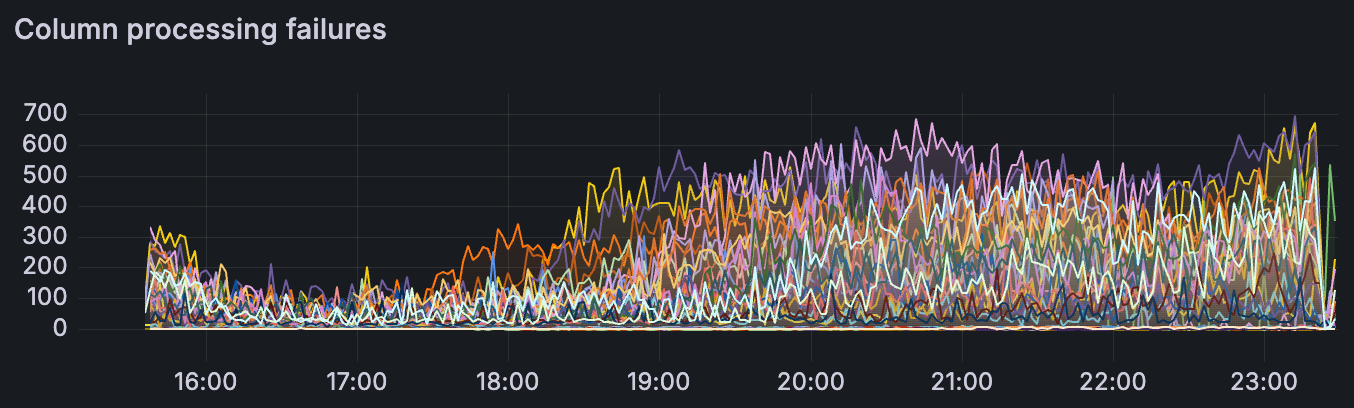Click the 19:00 time axis label
The image size is (1354, 408).
659,381
